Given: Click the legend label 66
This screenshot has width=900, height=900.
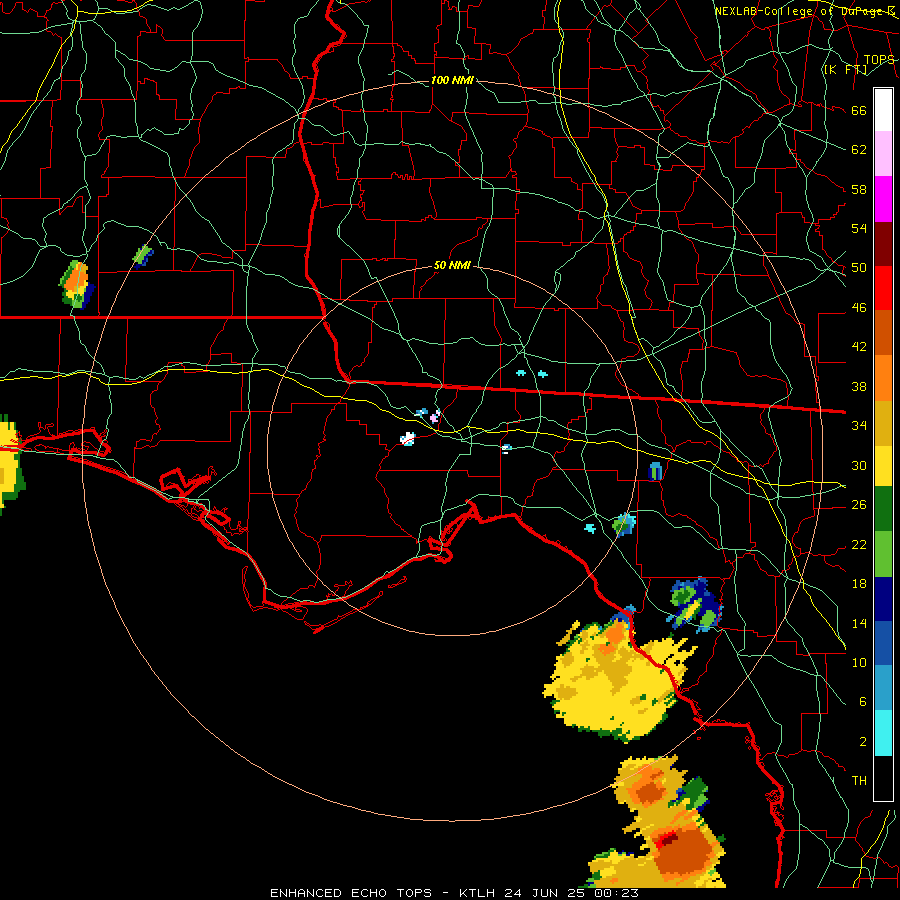Looking at the screenshot, I should pos(859,110).
